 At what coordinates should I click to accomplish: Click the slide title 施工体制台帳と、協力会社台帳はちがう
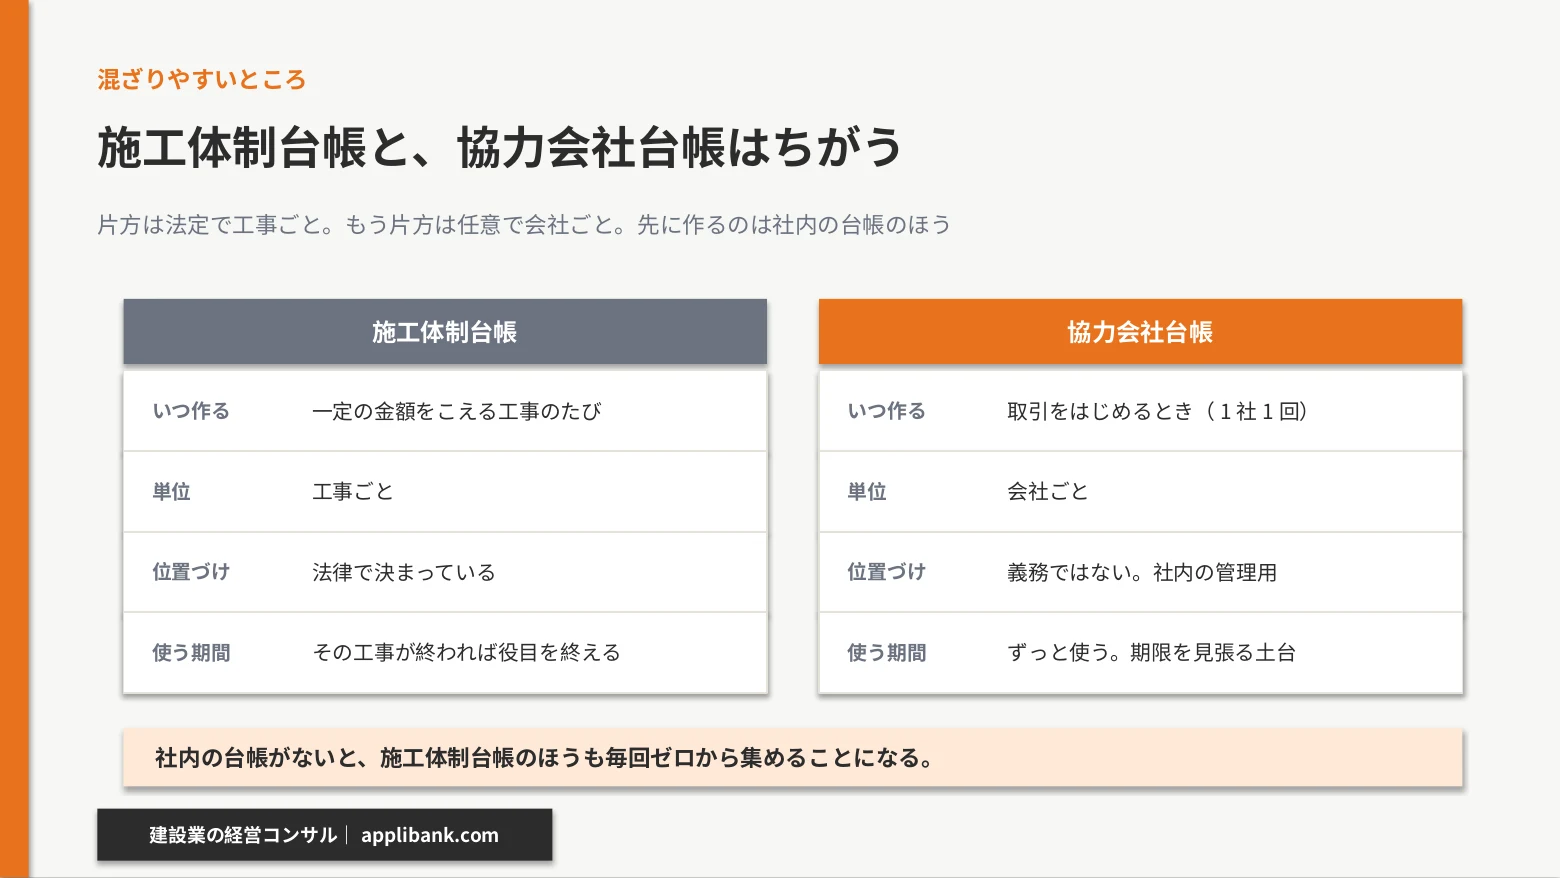click(500, 148)
